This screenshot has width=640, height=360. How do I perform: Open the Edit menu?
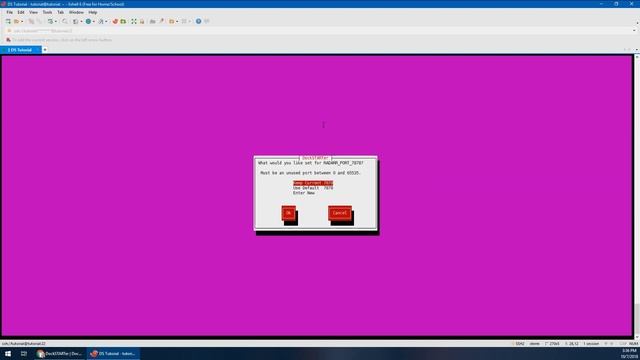click(x=21, y=12)
